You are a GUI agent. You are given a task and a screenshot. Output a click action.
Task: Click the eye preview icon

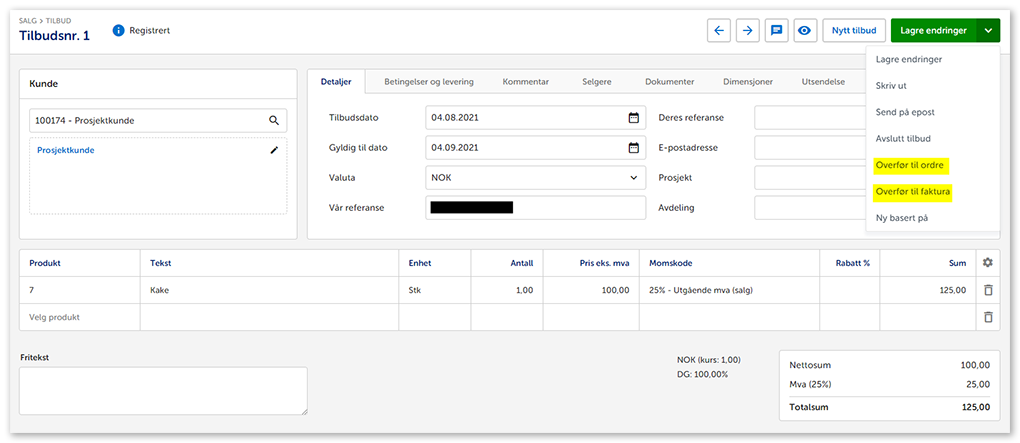pyautogui.click(x=804, y=31)
